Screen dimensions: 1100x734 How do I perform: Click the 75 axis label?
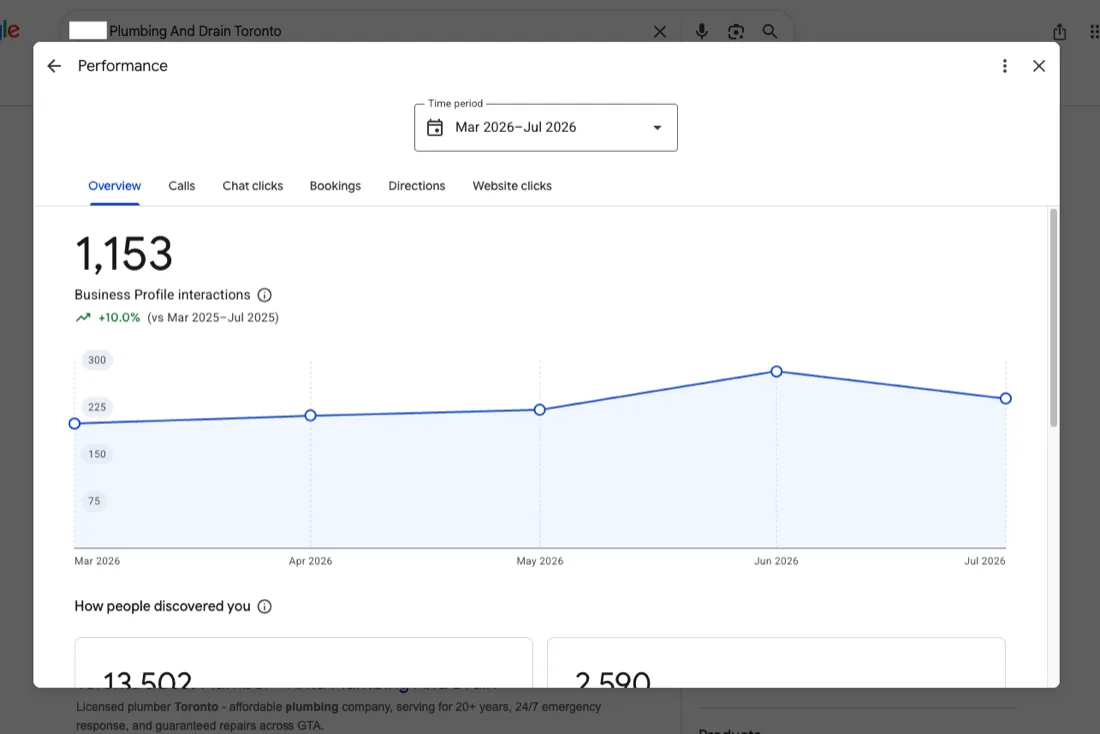tap(94, 501)
